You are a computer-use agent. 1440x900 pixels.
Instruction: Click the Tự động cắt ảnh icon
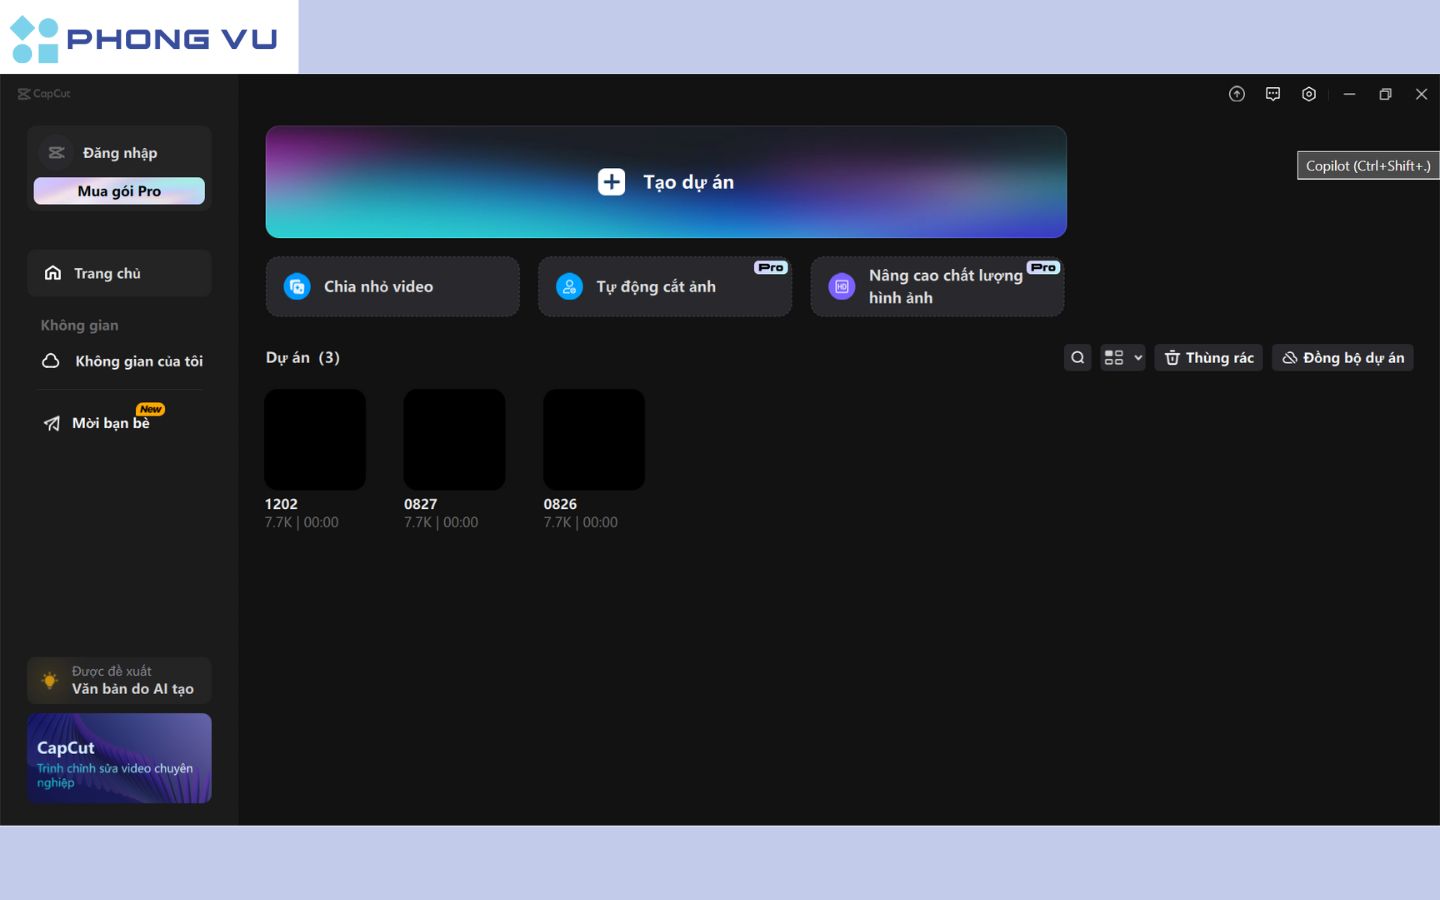coord(569,287)
